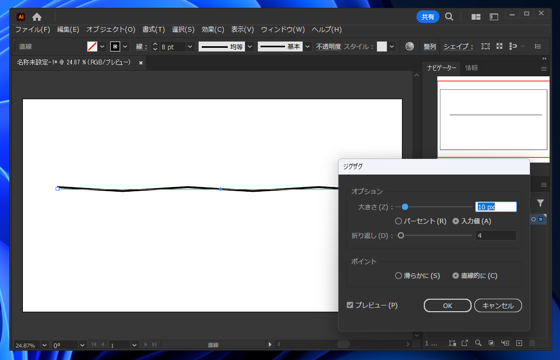Click the Illustrator Ai logo icon
Image resolution: width=560 pixels, height=360 pixels.
tap(21, 17)
